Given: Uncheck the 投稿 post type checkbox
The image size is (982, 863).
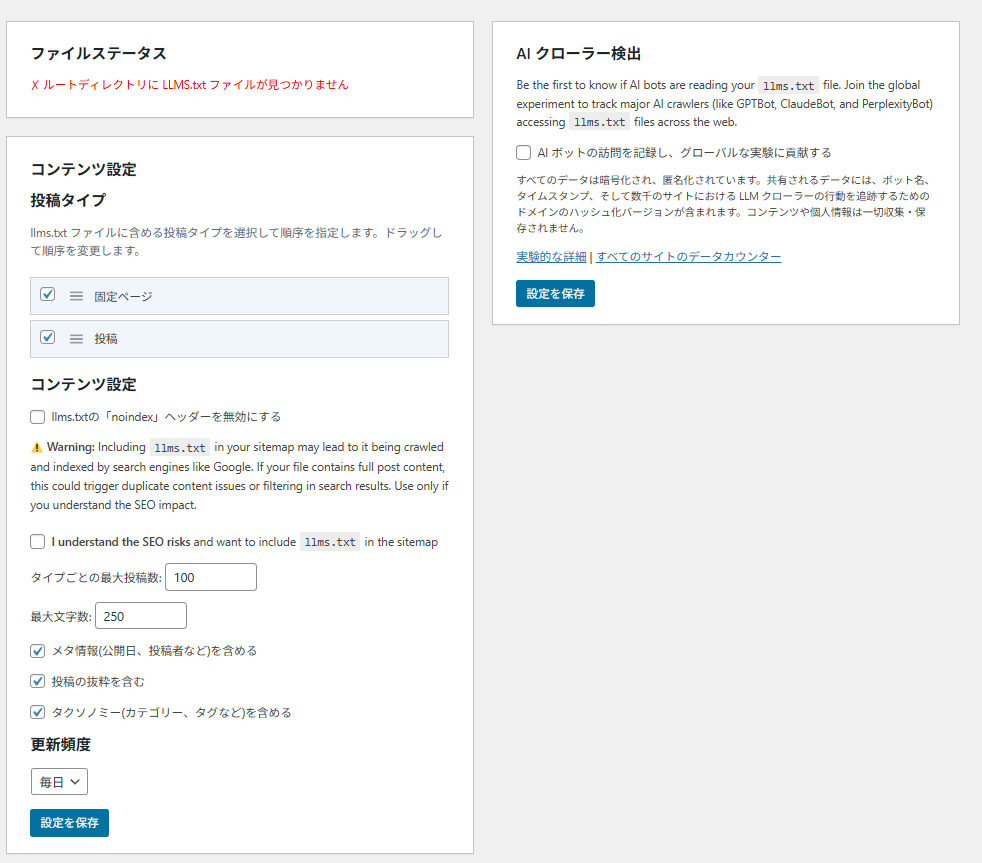Looking at the screenshot, I should (x=48, y=338).
